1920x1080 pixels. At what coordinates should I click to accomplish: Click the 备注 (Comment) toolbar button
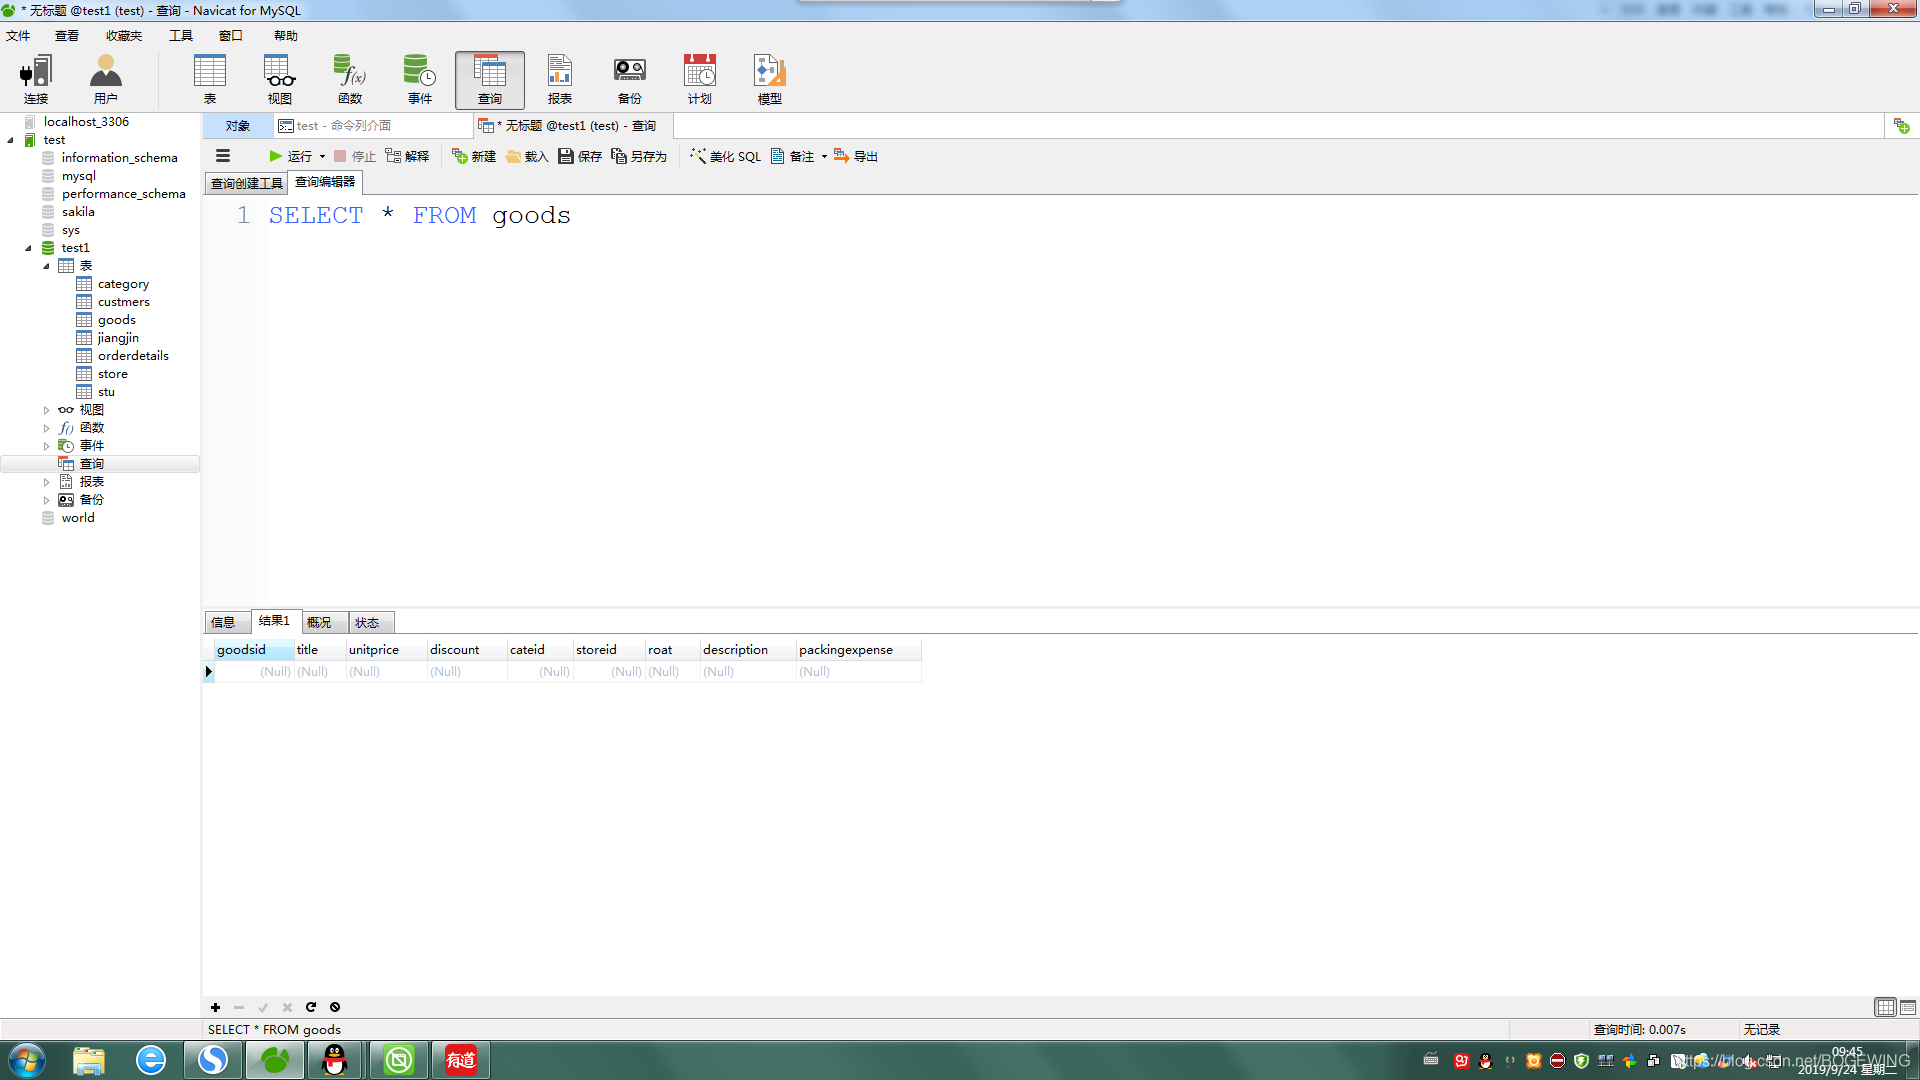(792, 156)
